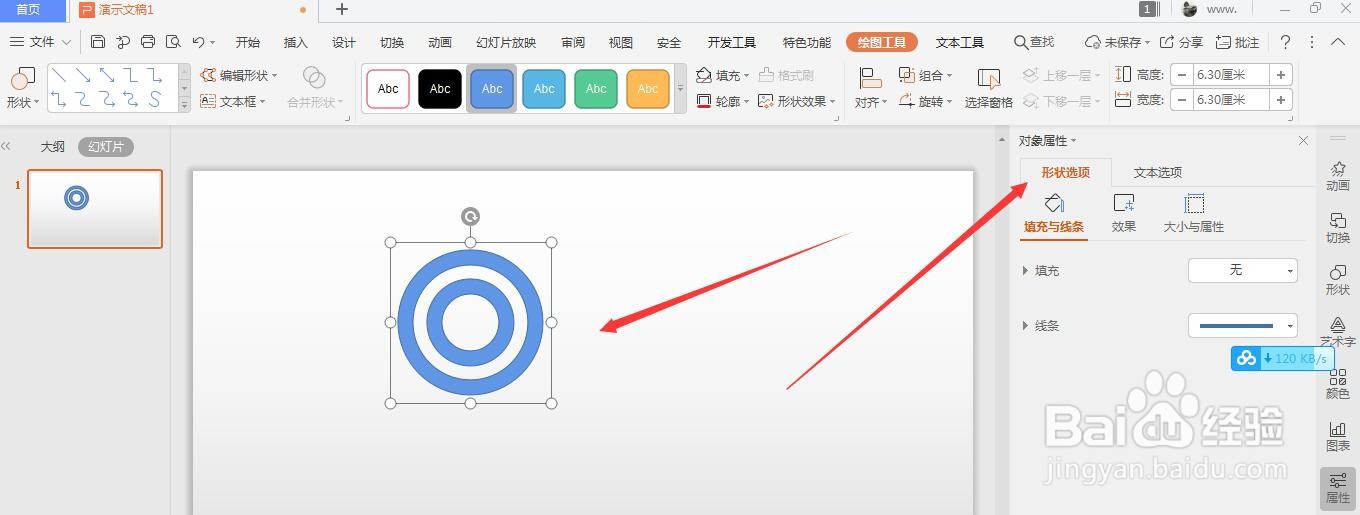Screen dimensions: 1360x515
Task: Open the 形状 shapes gallery button
Action: pyautogui.click(x=22, y=88)
